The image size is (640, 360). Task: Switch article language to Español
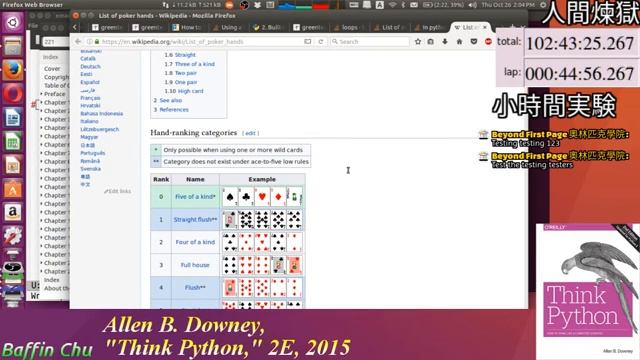coord(90,82)
